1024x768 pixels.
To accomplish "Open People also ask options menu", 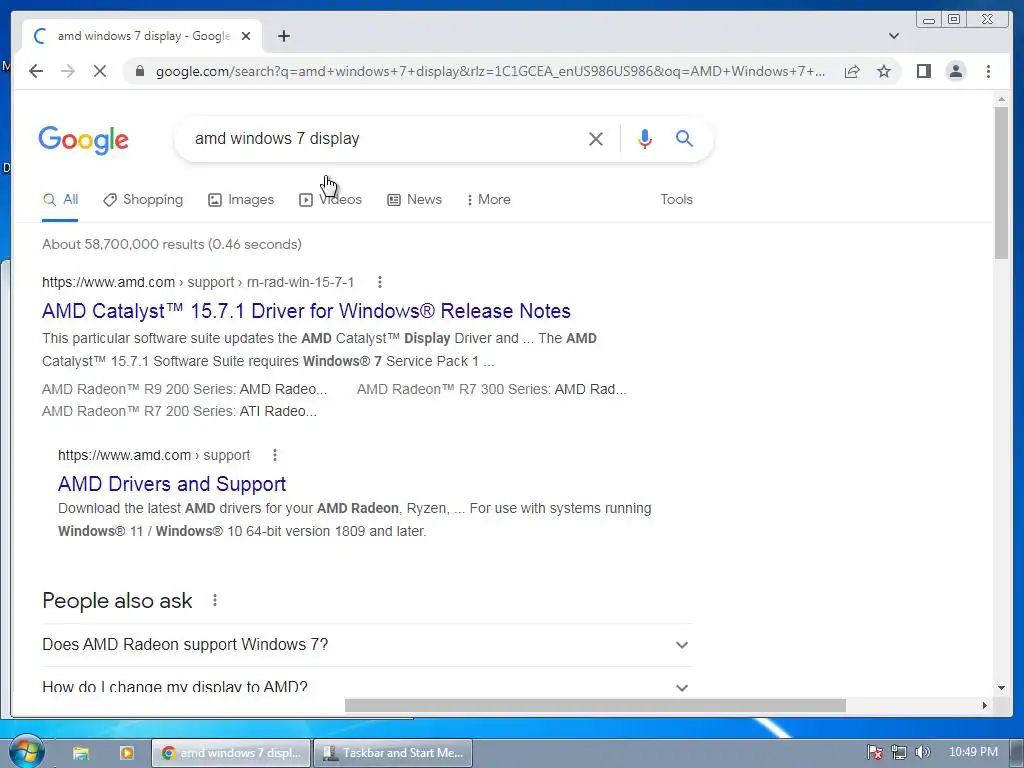I will click(x=215, y=600).
